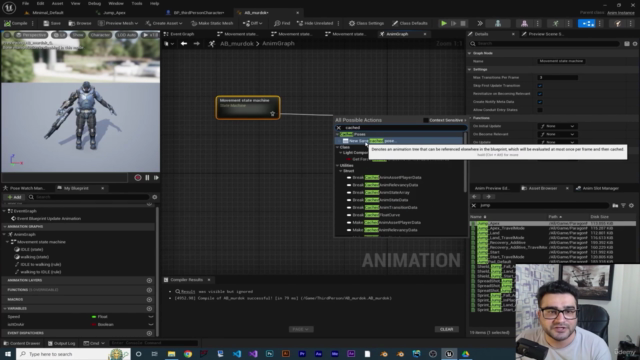Viewport: 640px width, 360px height.
Task: Save the animation blueprint
Action: (x=52, y=23)
